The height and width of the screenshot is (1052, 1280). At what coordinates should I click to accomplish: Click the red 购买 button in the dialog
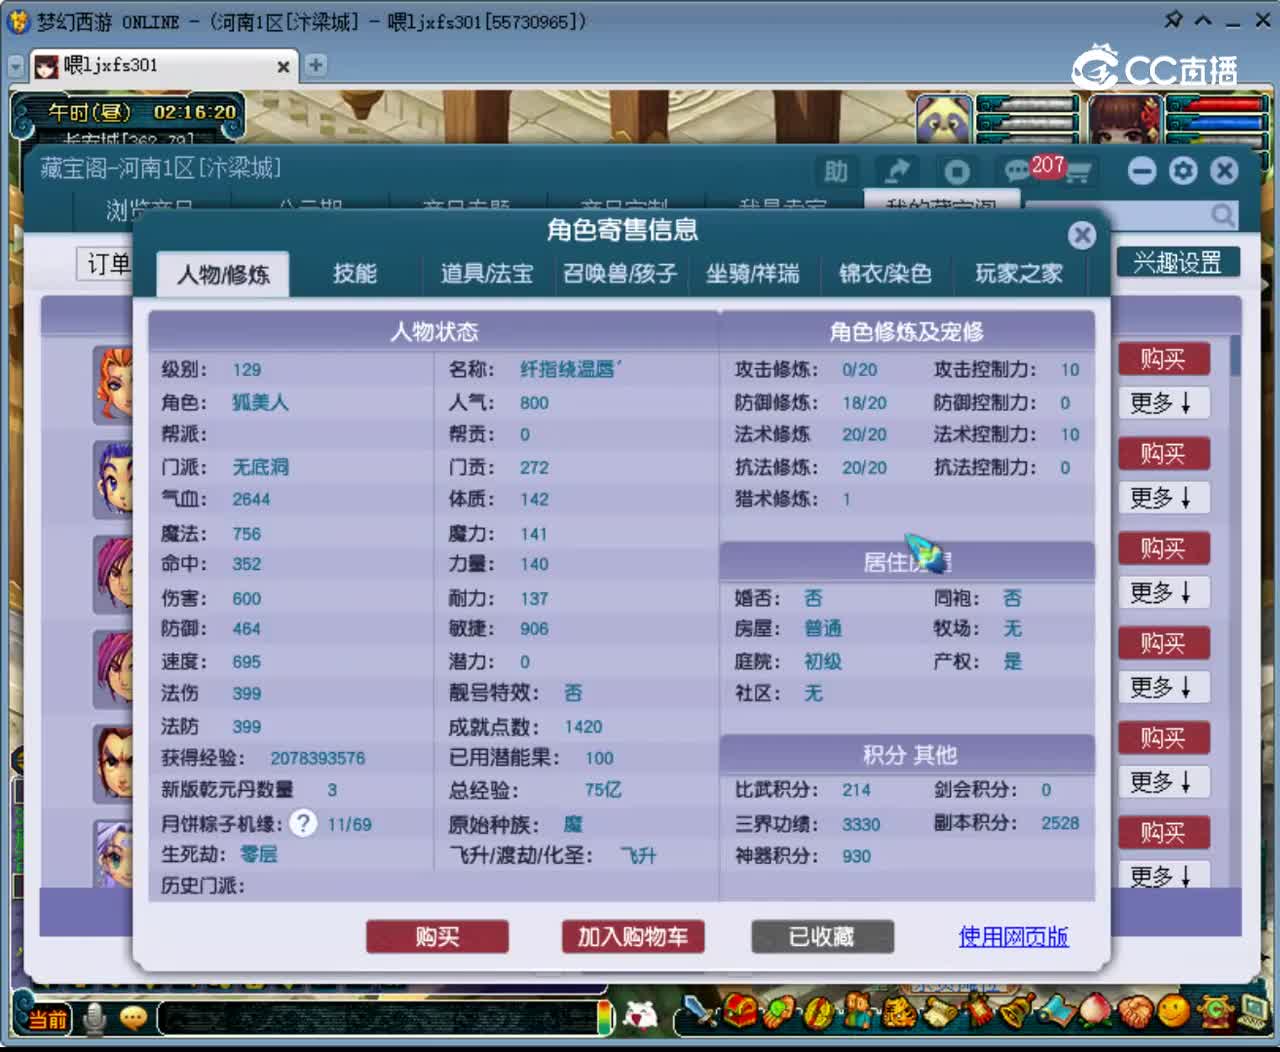(437, 937)
